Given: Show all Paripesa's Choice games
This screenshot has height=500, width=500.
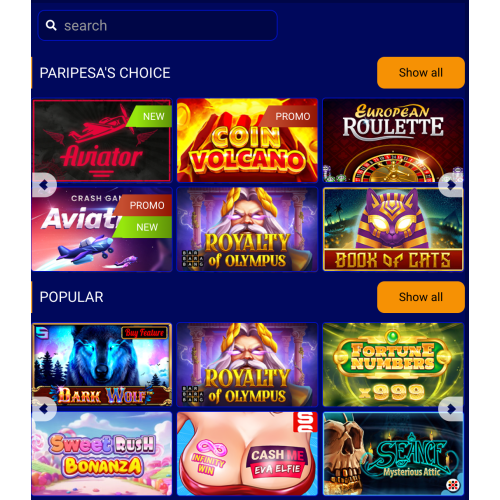Looking at the screenshot, I should point(421,73).
